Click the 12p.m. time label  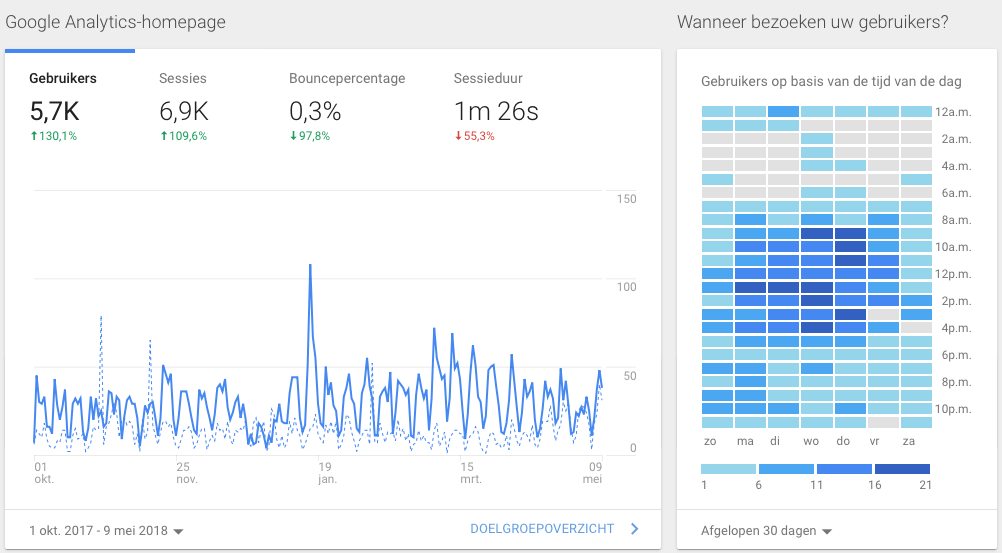[953, 274]
